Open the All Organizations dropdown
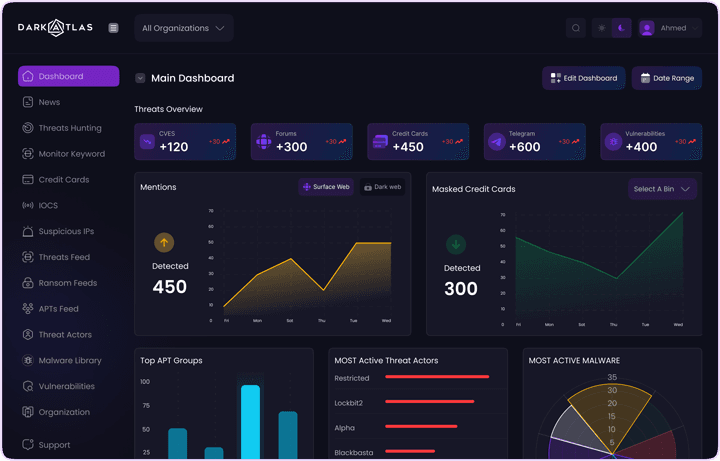The height and width of the screenshot is (461, 720). pyautogui.click(x=183, y=28)
